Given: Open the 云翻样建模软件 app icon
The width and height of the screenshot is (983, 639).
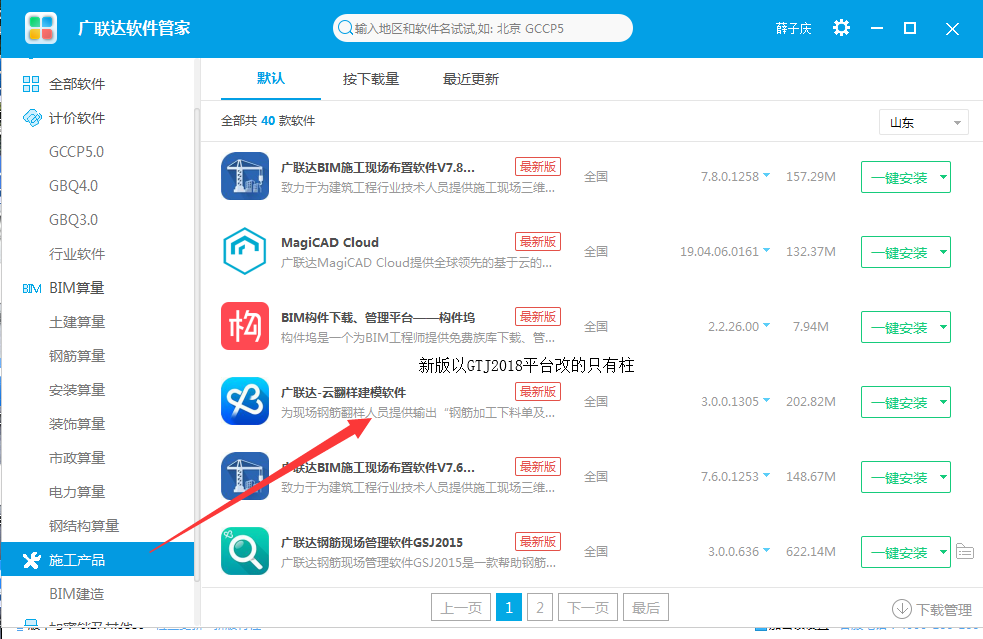Looking at the screenshot, I should click(245, 401).
